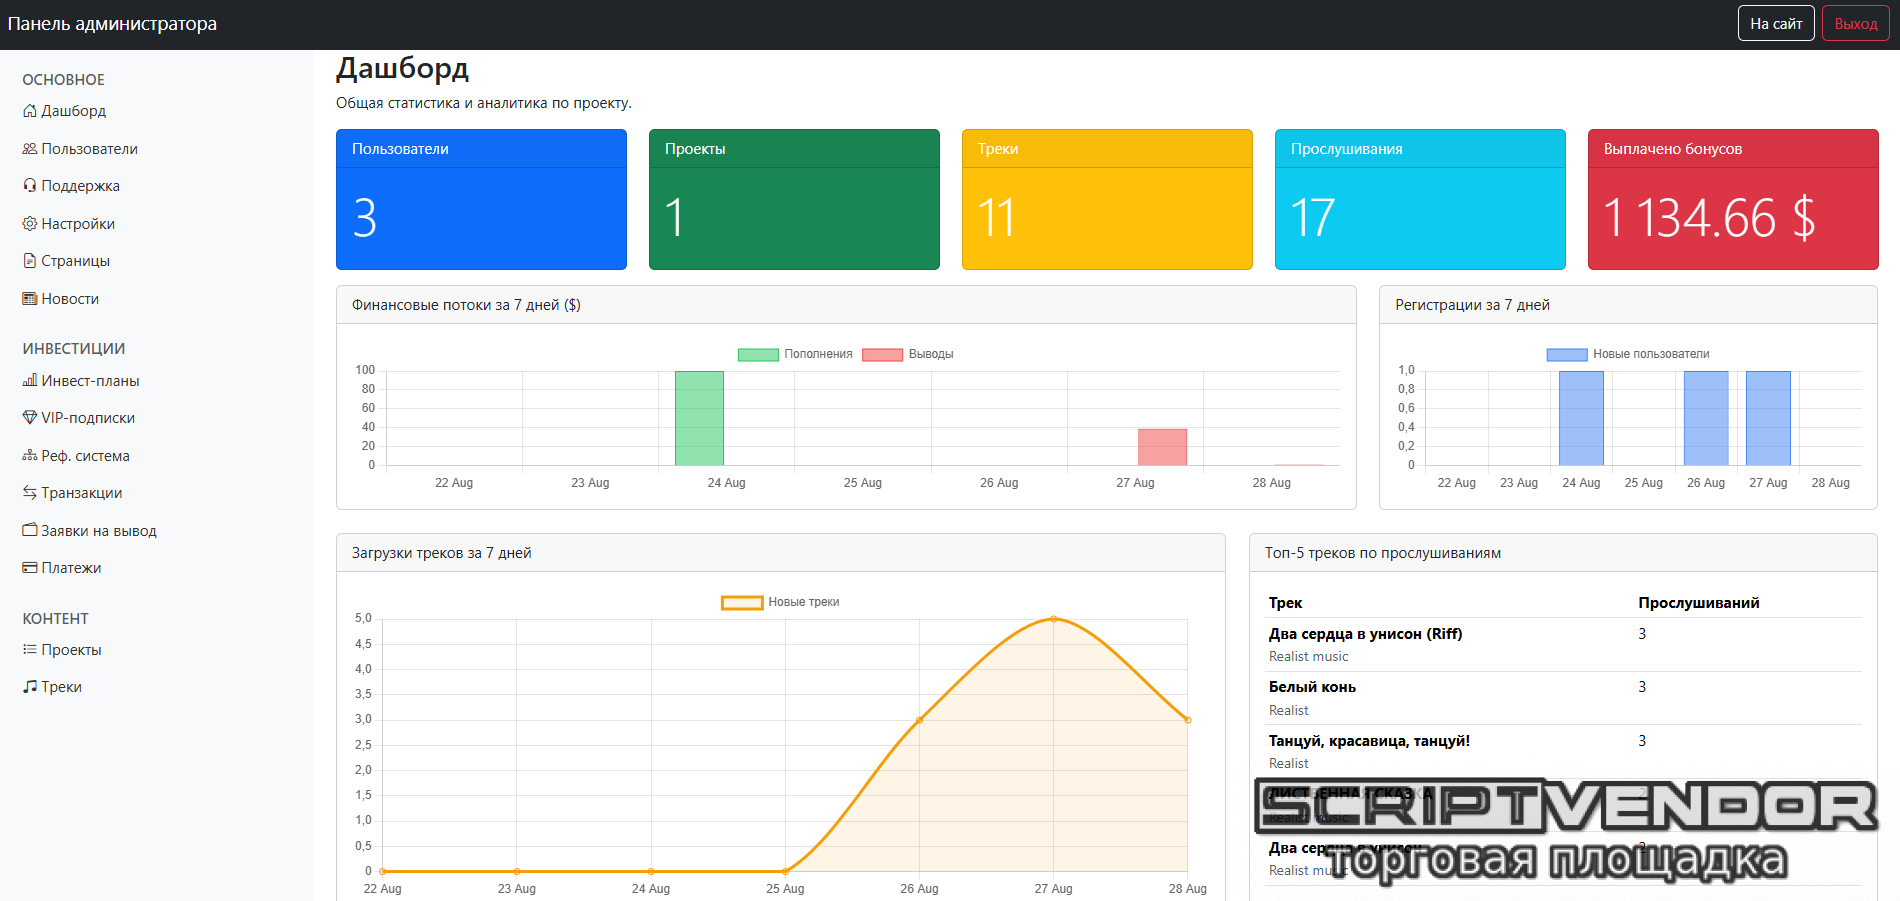This screenshot has width=1900, height=901.
Task: Click the Инвест-планы bar chart icon
Action: 30,381
